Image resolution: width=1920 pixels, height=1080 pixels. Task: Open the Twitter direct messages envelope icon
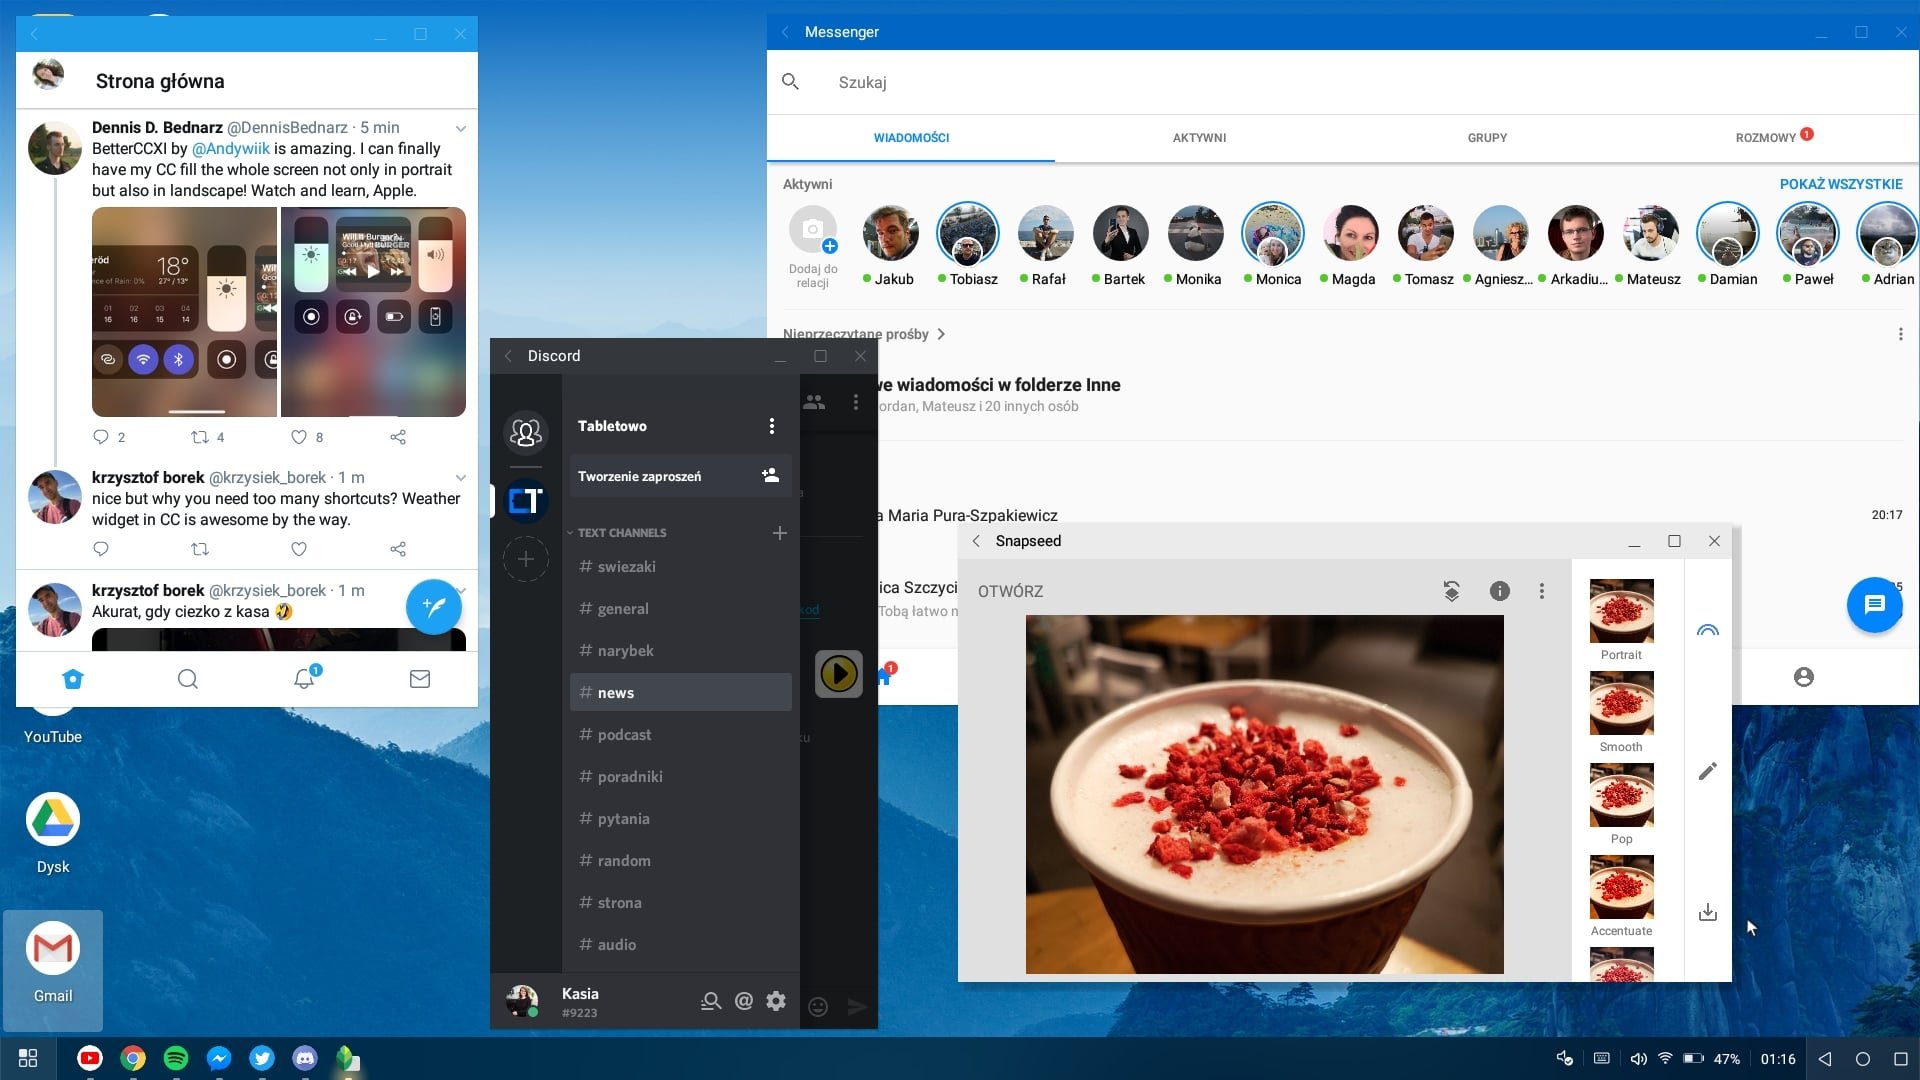(420, 679)
